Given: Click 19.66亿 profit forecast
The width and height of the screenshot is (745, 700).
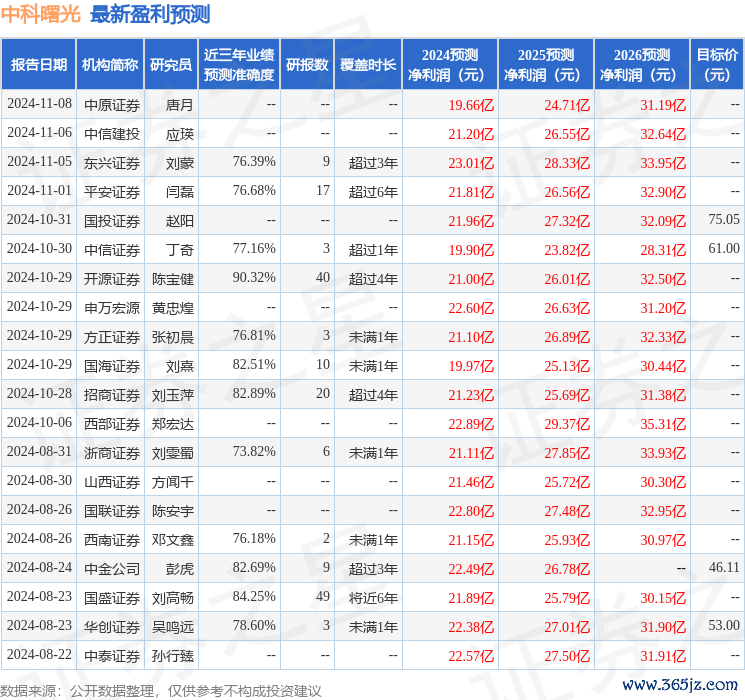Looking at the screenshot, I should point(471,105).
